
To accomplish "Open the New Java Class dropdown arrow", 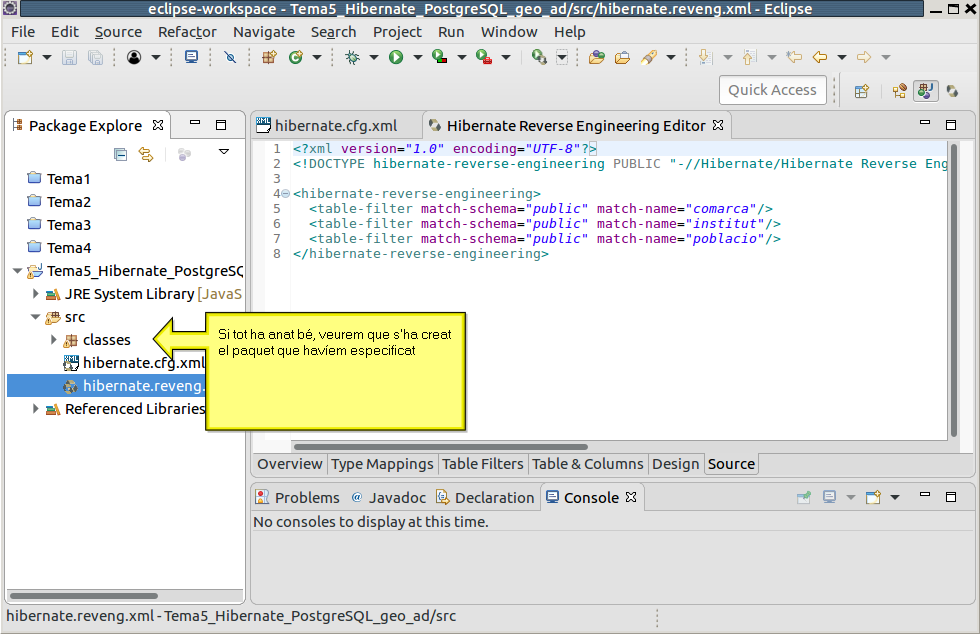I will (x=317, y=58).
